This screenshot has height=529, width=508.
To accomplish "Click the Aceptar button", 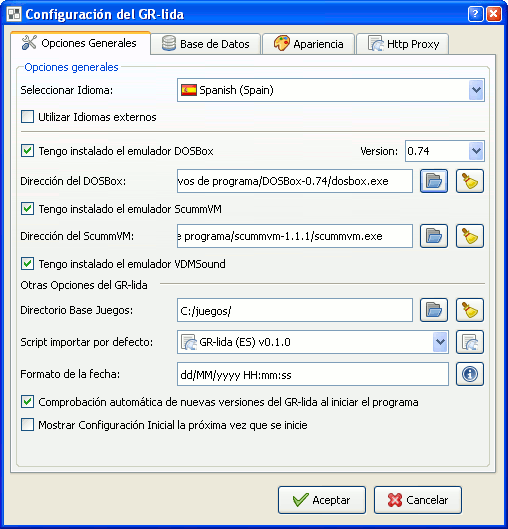I will pyautogui.click(x=322, y=500).
